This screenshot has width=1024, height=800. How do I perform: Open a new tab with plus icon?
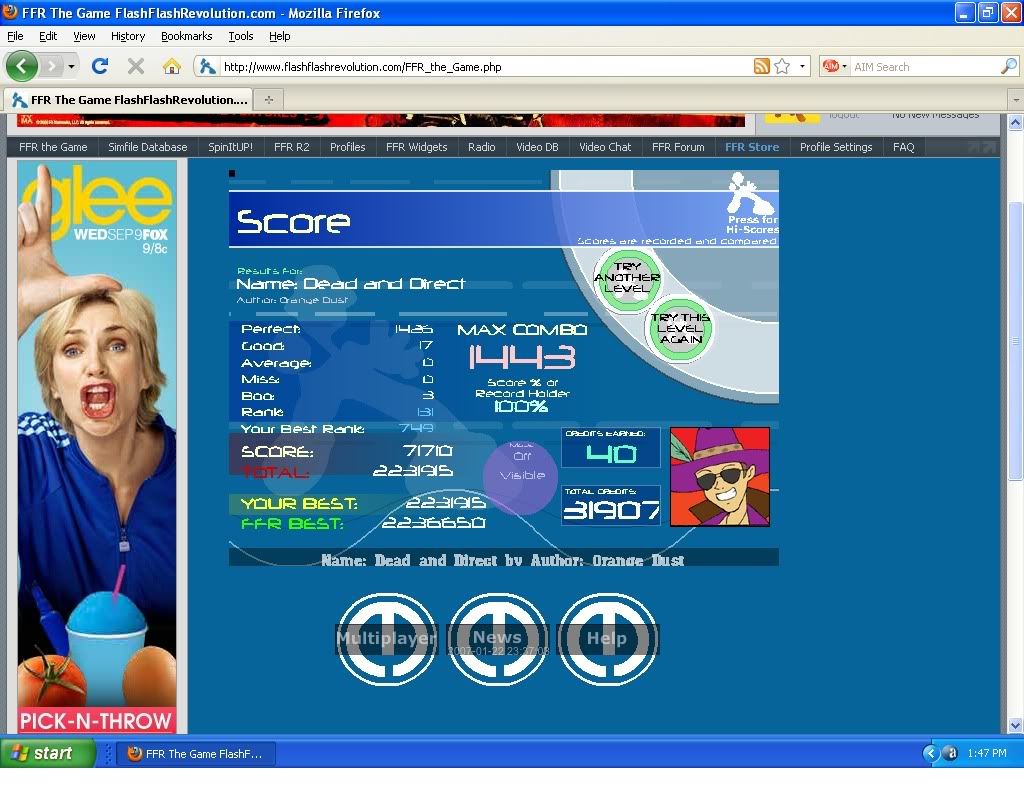coord(268,99)
